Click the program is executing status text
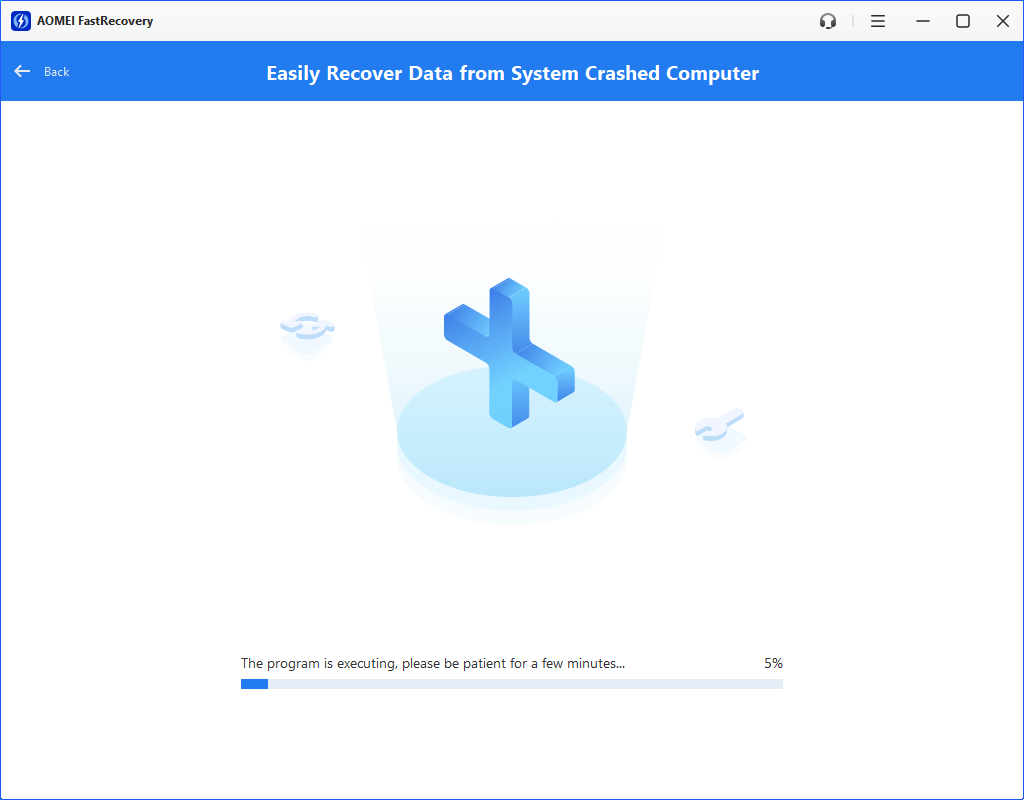Viewport: 1024px width, 800px height. [432, 664]
